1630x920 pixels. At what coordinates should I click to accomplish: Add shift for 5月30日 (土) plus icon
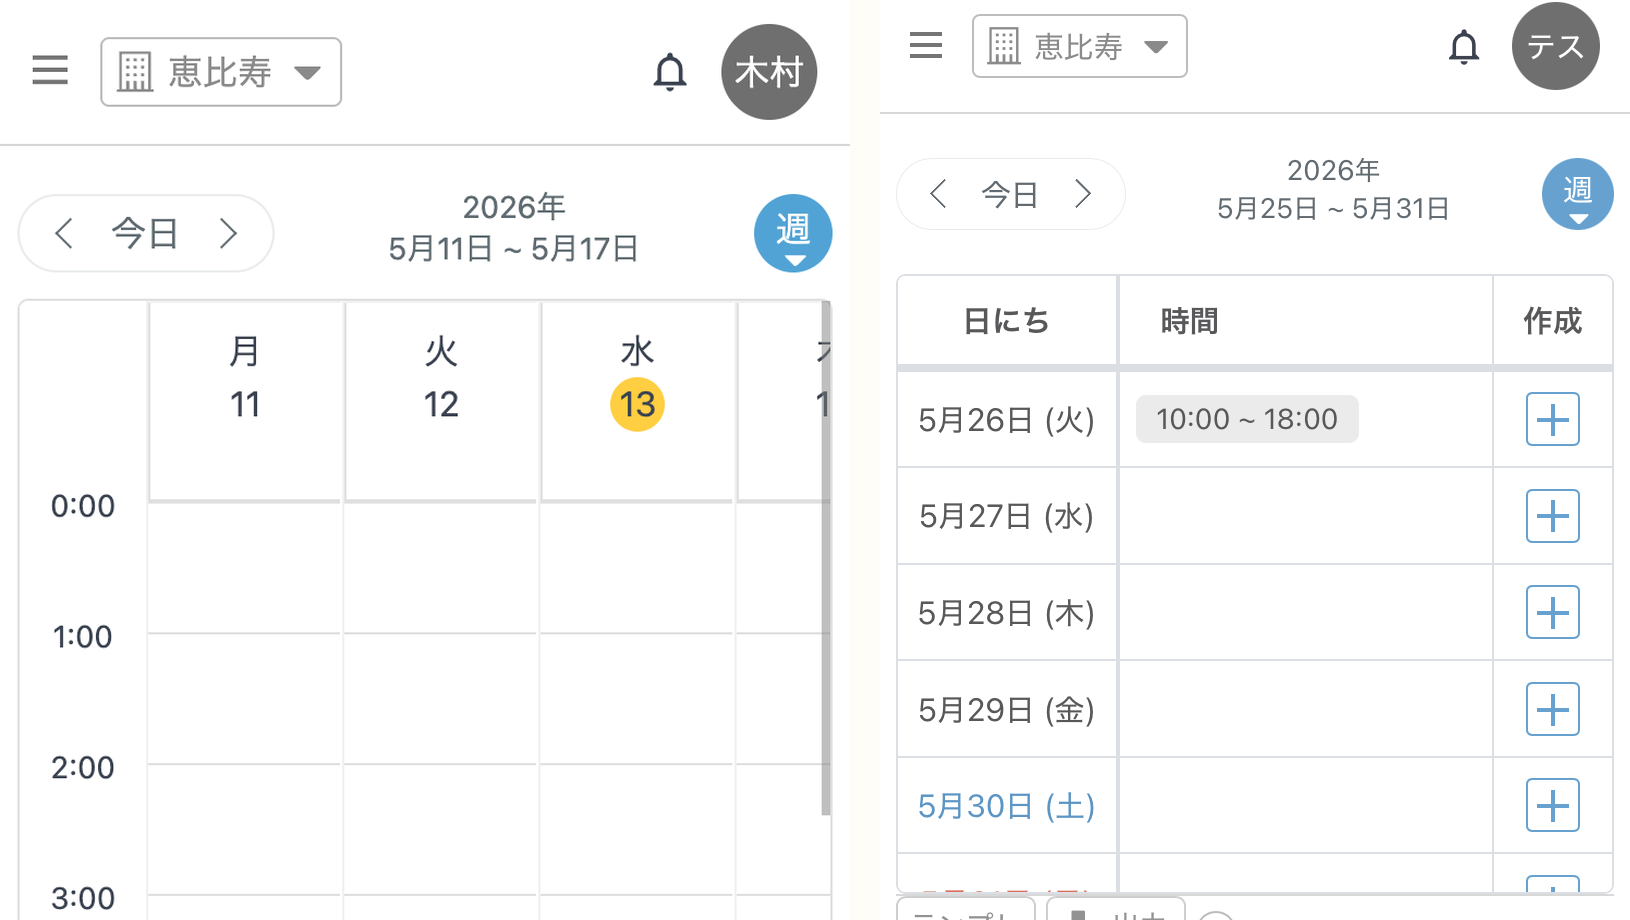click(x=1552, y=805)
